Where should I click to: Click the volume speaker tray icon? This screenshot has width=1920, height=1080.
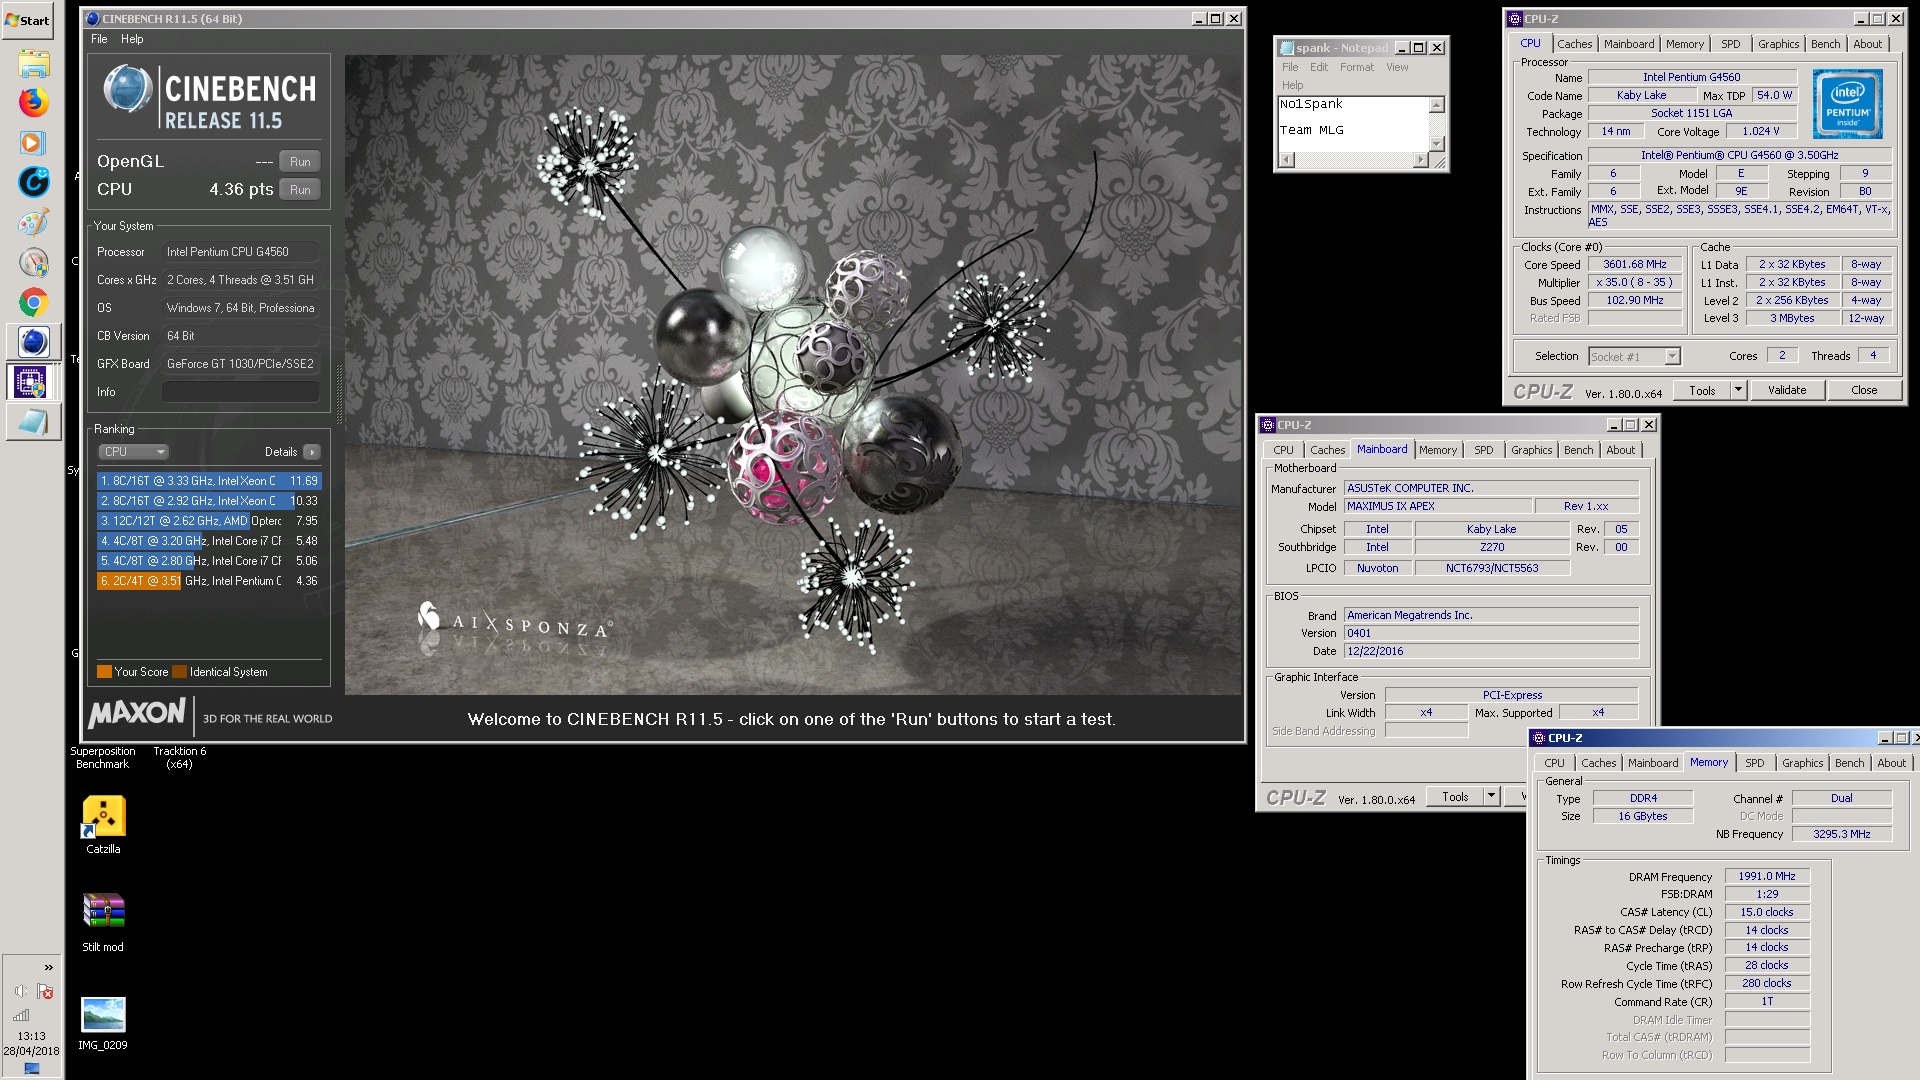point(21,991)
